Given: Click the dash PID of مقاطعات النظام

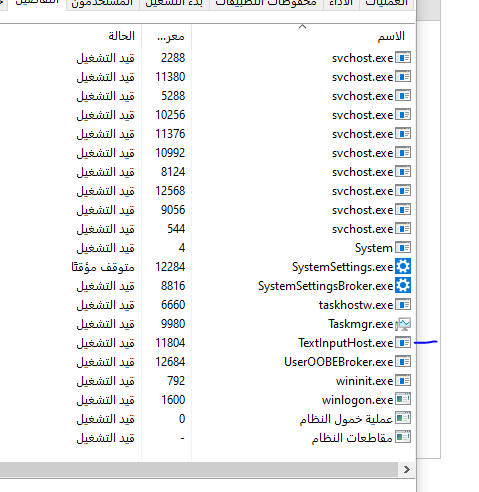Looking at the screenshot, I should click(182, 438).
